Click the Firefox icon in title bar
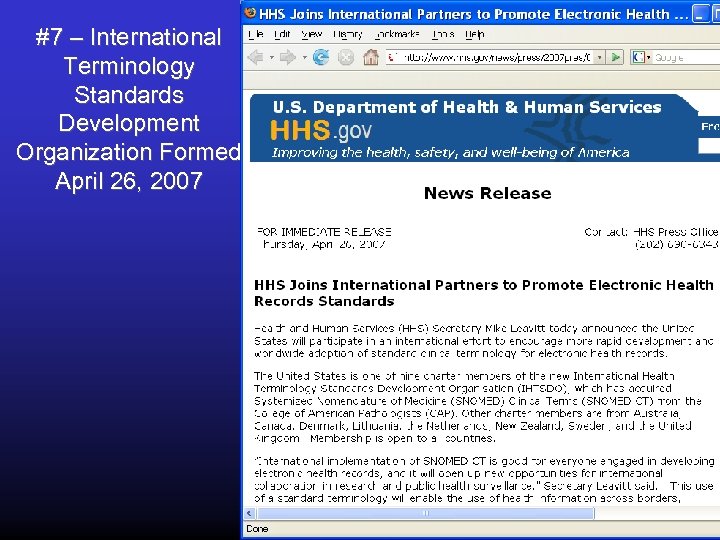720x540 pixels. tap(250, 13)
